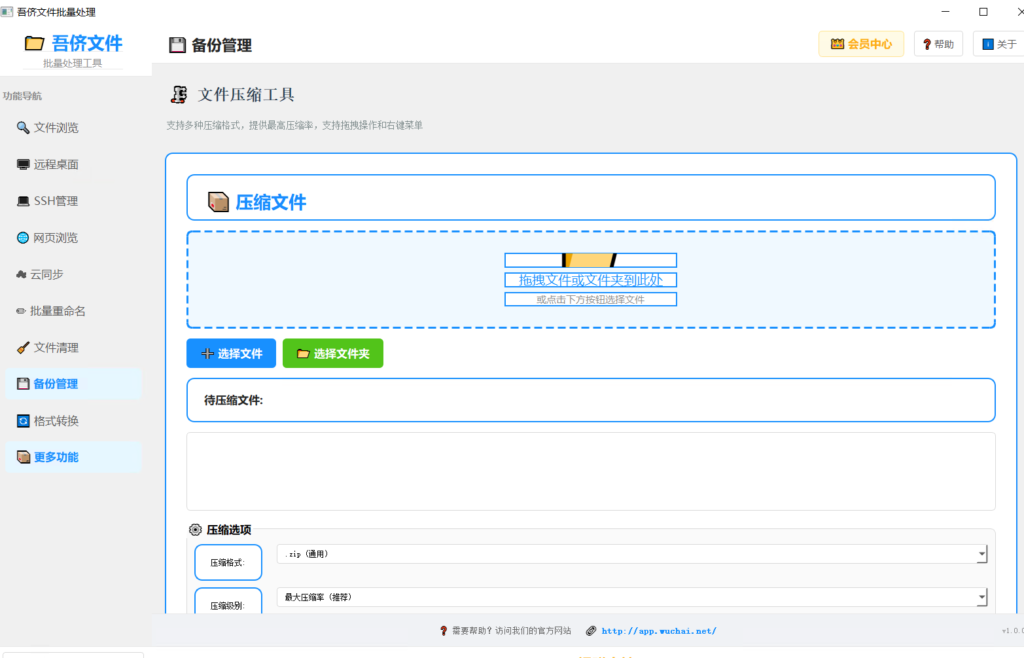Click the empty pending files list area

[590, 471]
